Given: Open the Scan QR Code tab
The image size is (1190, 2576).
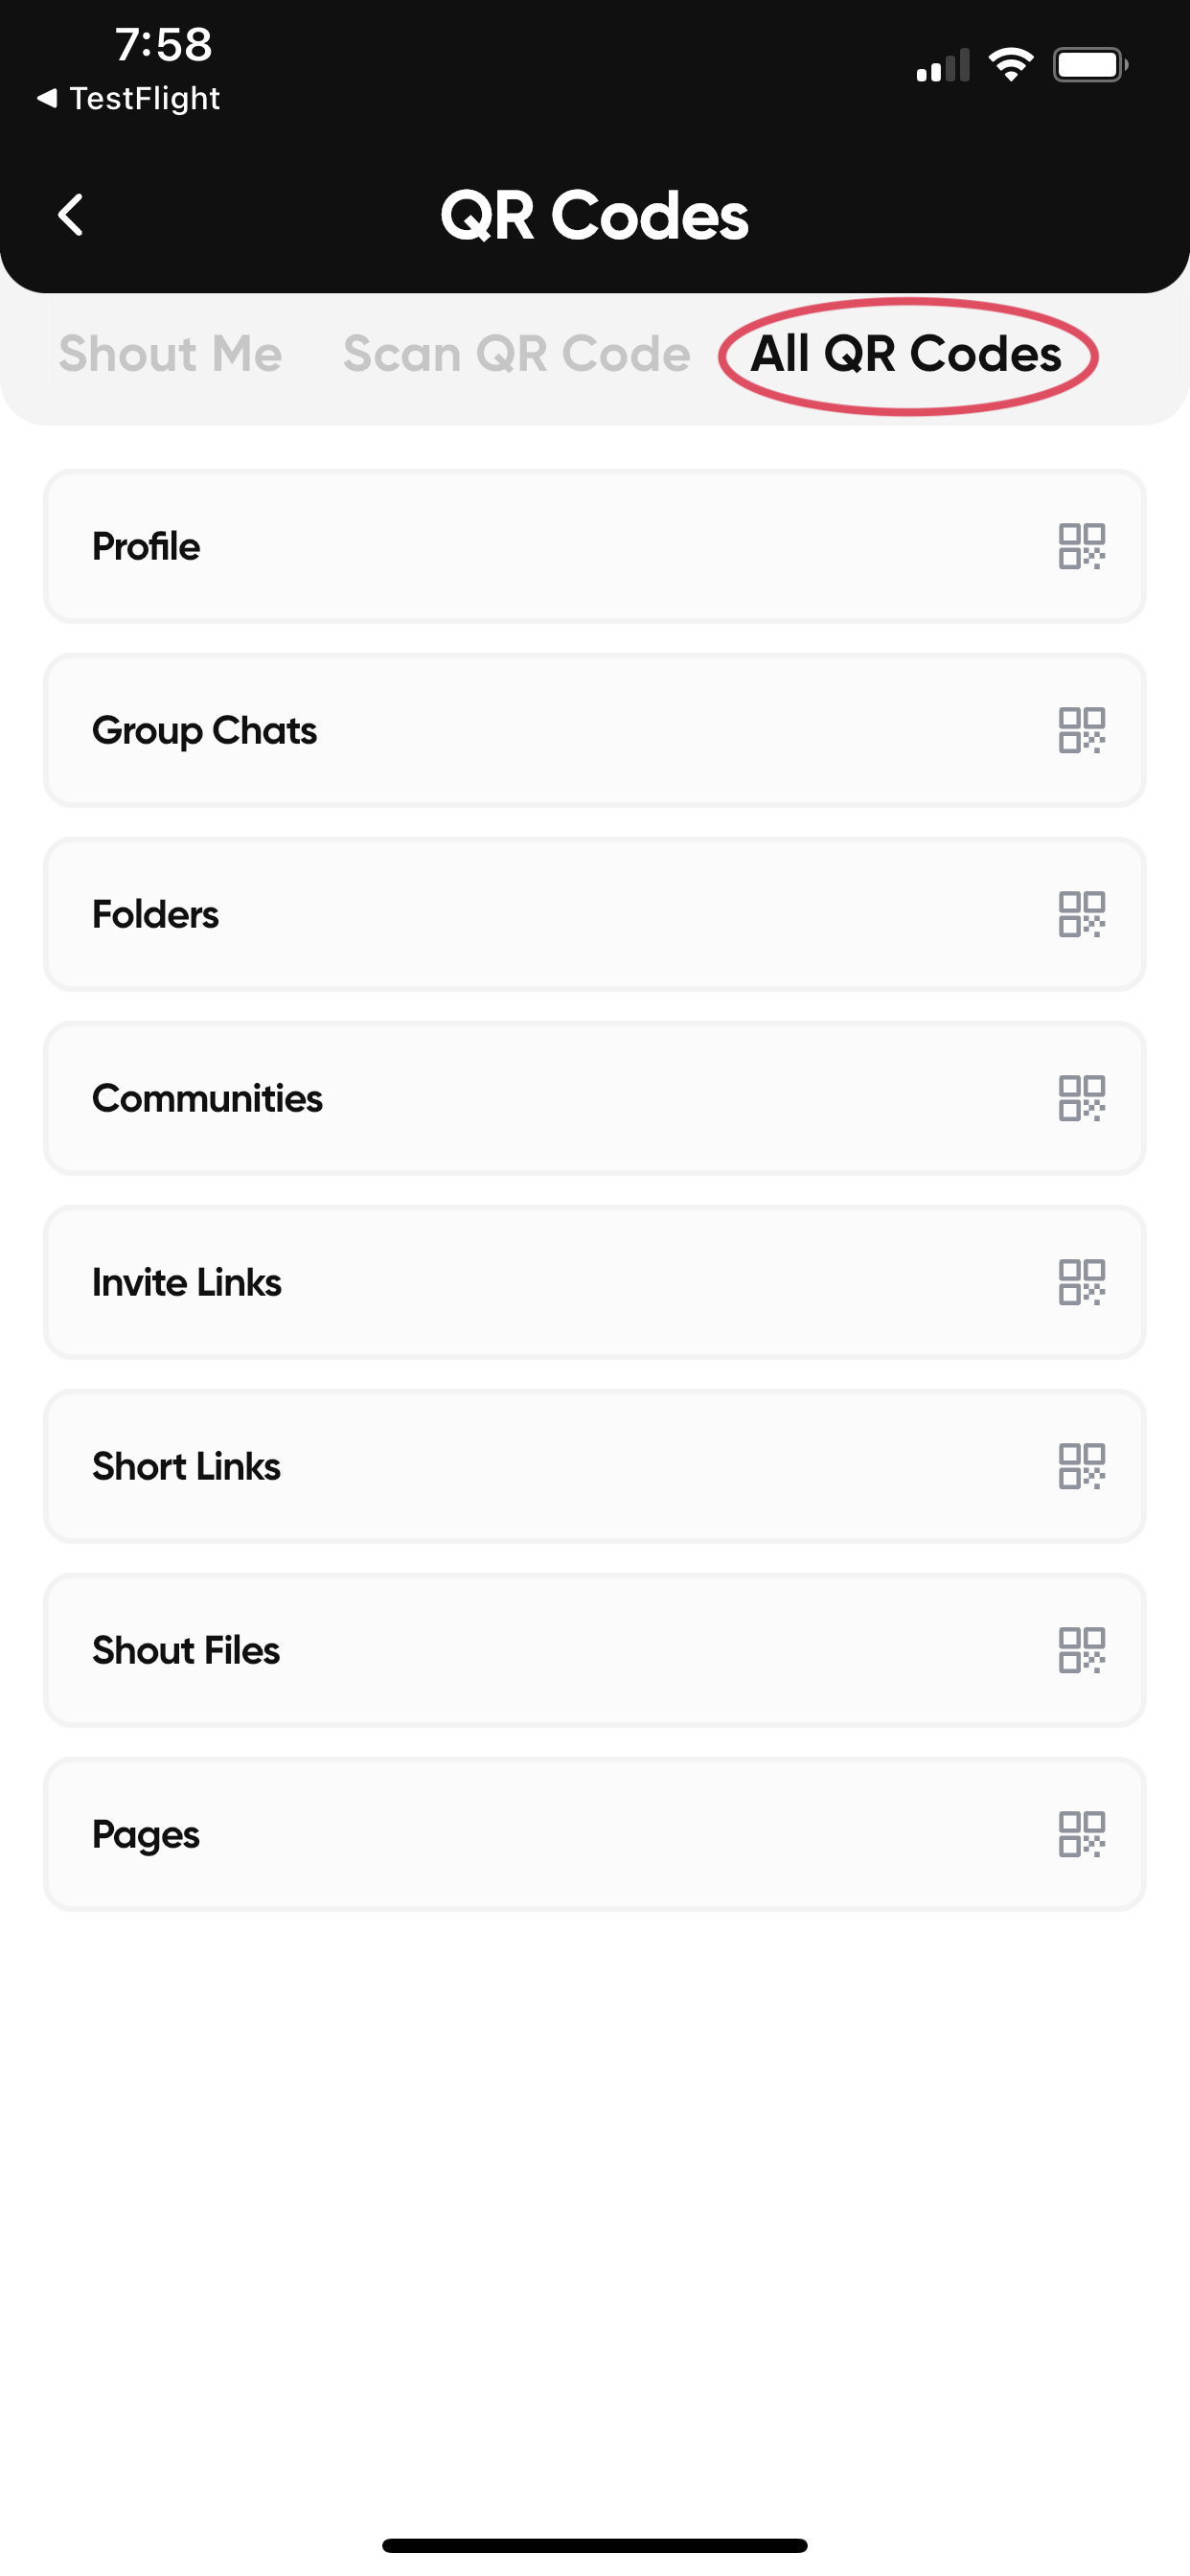Looking at the screenshot, I should point(516,354).
